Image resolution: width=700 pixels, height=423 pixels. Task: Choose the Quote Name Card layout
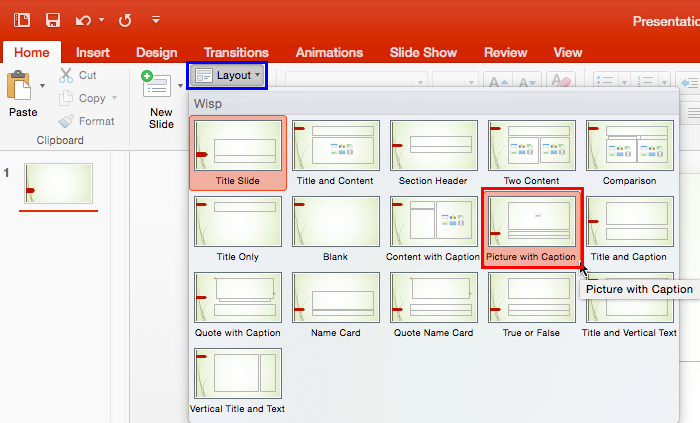433,305
